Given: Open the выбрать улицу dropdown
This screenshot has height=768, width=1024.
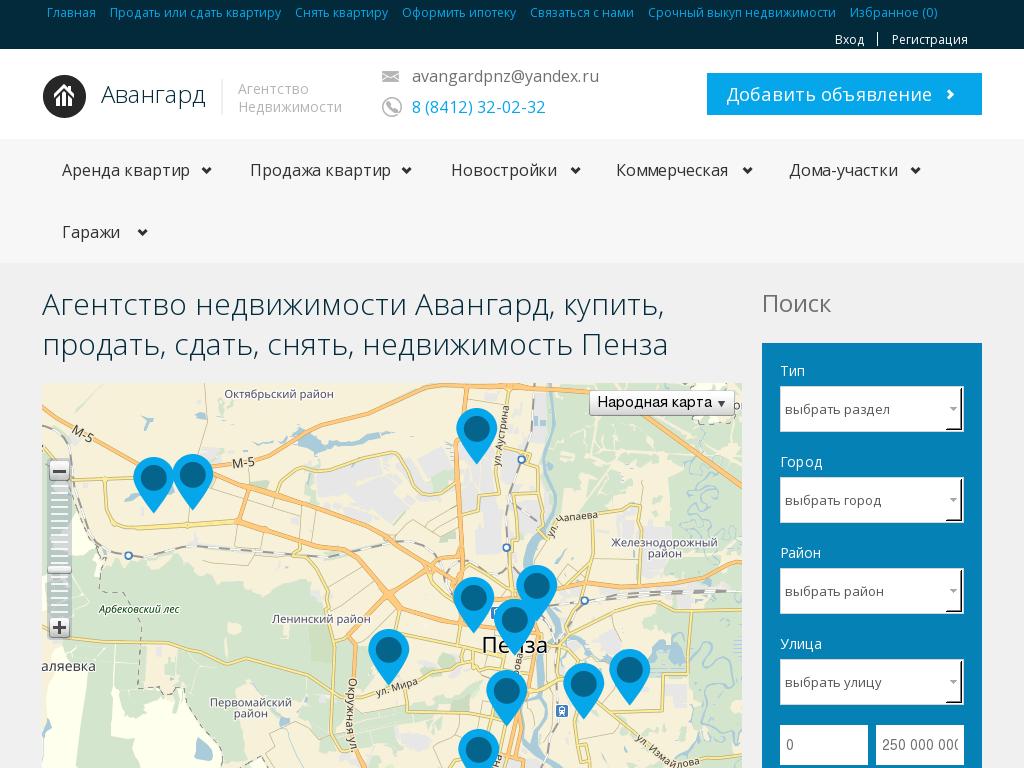Looking at the screenshot, I should pos(871,682).
